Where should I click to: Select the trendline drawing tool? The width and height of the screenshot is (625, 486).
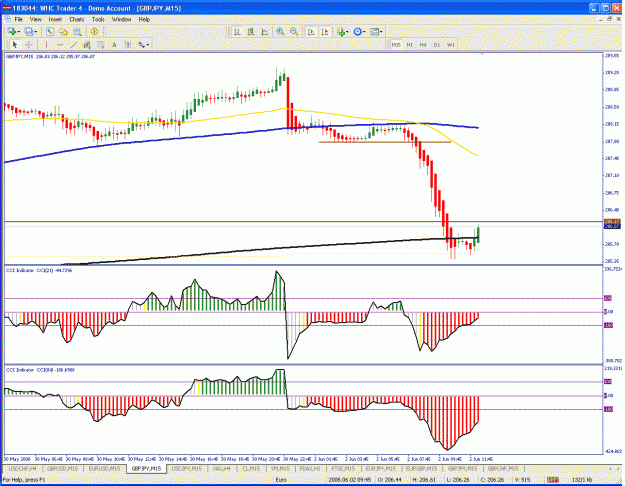pos(73,45)
